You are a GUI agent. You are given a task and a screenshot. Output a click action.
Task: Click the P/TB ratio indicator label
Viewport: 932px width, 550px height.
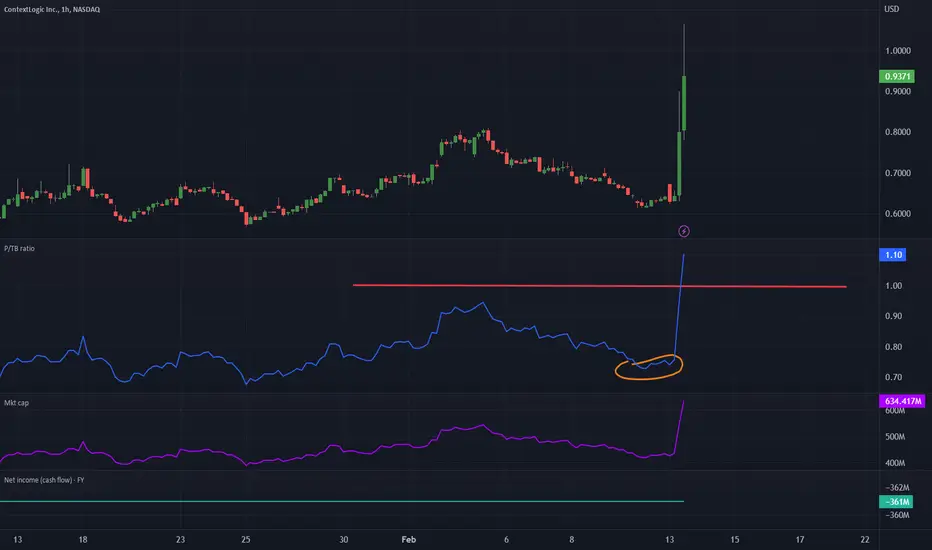[x=19, y=249]
